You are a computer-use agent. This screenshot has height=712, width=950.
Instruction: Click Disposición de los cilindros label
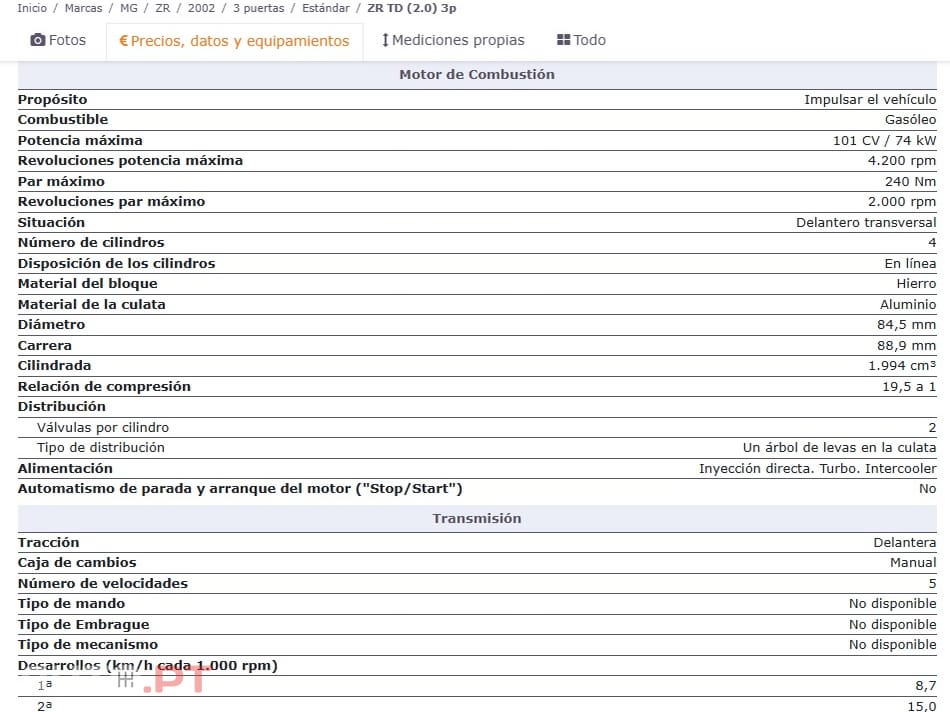116,264
